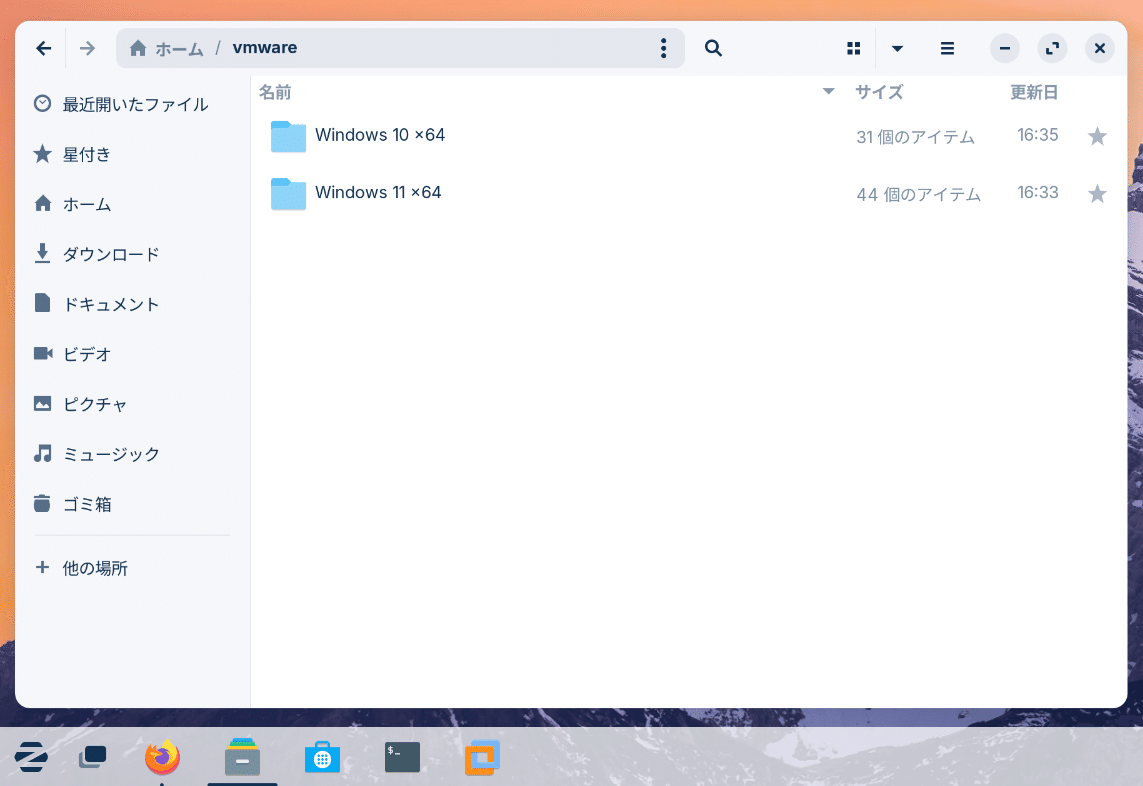Image resolution: width=1143 pixels, height=786 pixels.
Task: Click 他の場所 in the sidebar
Action: 132,568
